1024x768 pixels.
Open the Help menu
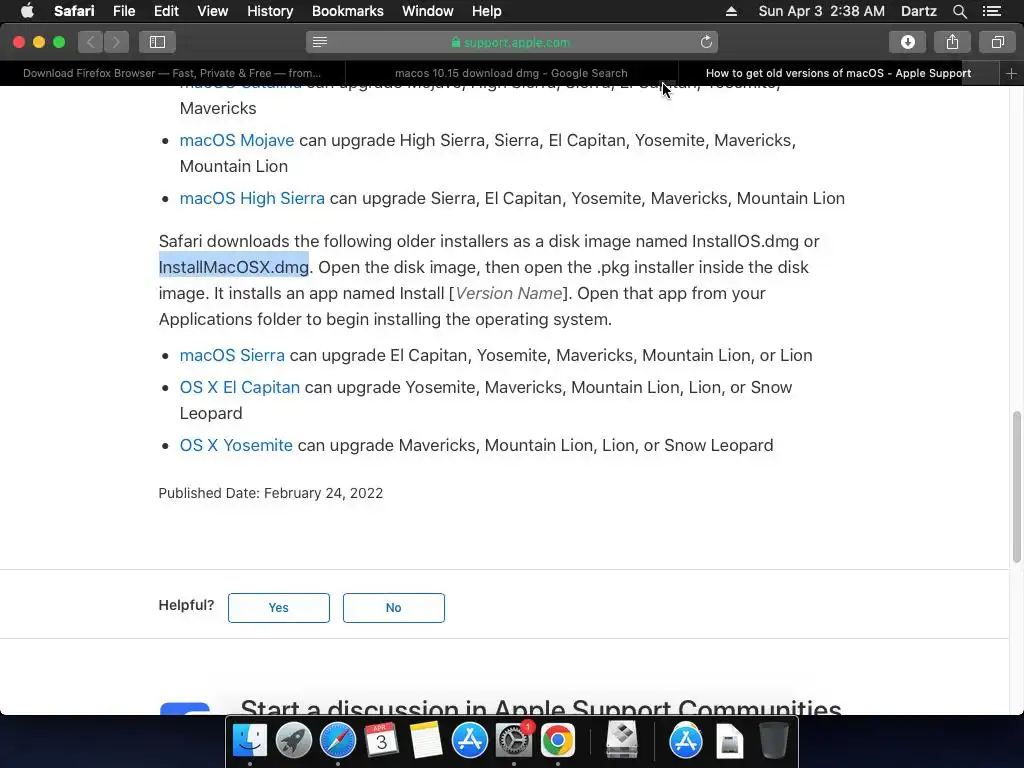coord(487,11)
